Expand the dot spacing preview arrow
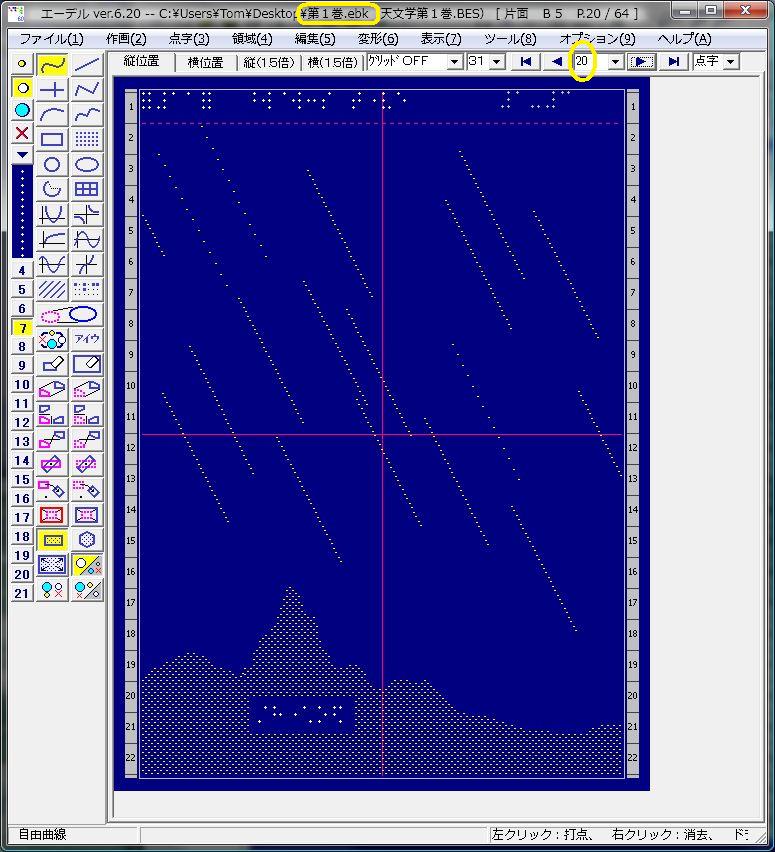Viewport: 775px width, 852px height. click(22, 155)
